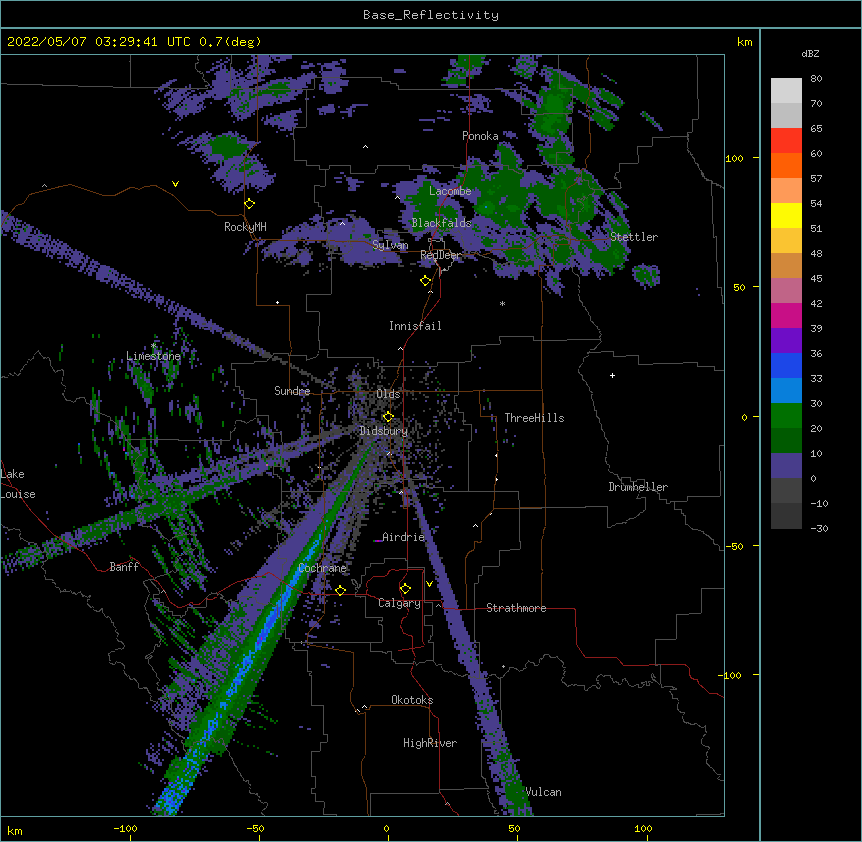The height and width of the screenshot is (842, 862).
Task: Click the 100 tick on the bottom axis
Action: [x=643, y=828]
